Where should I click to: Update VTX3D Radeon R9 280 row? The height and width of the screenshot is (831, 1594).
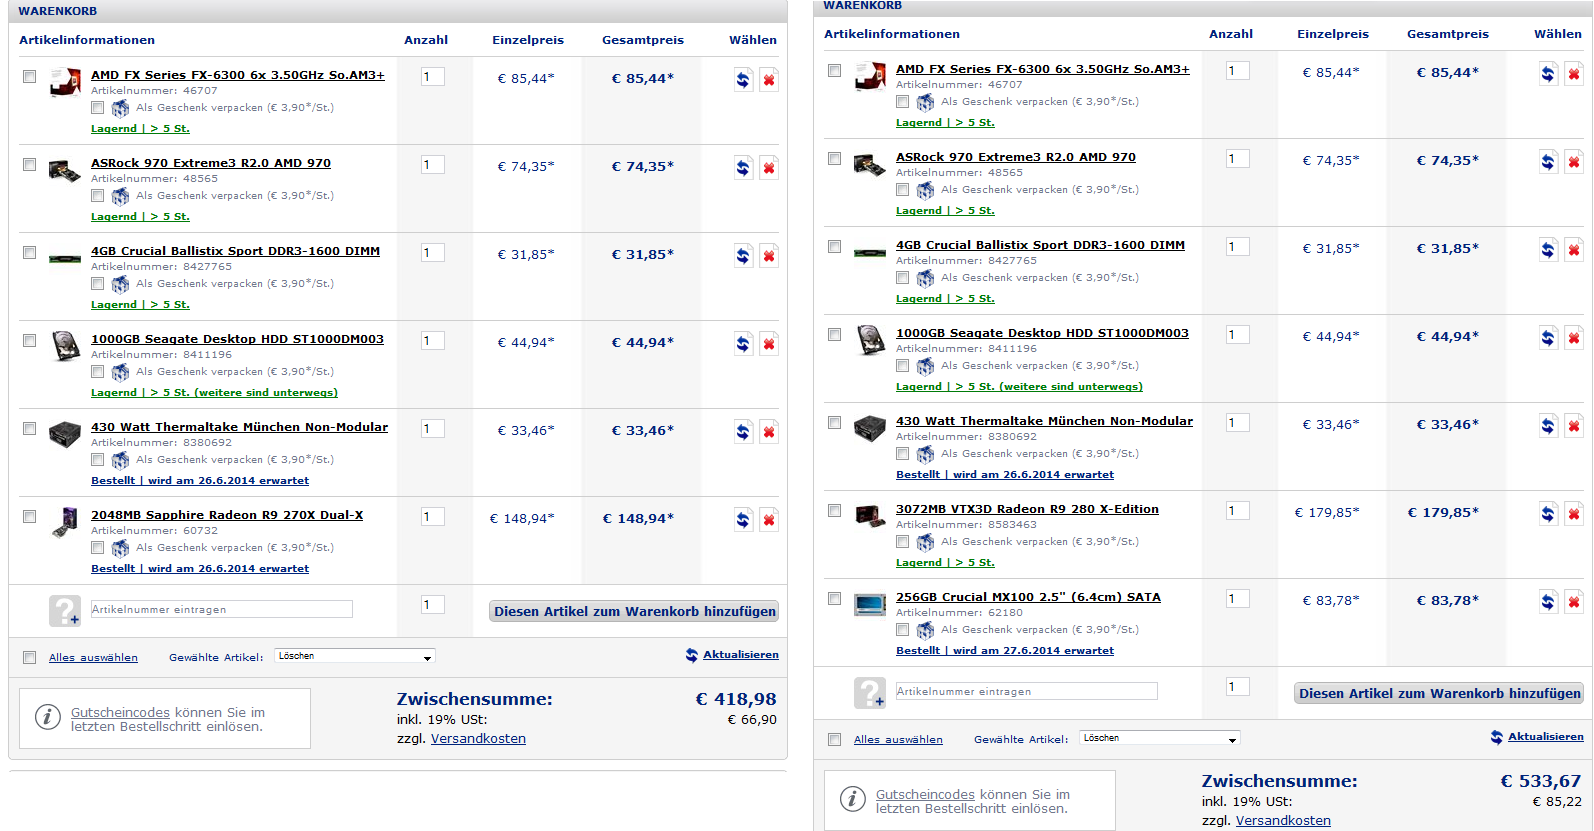1548,514
